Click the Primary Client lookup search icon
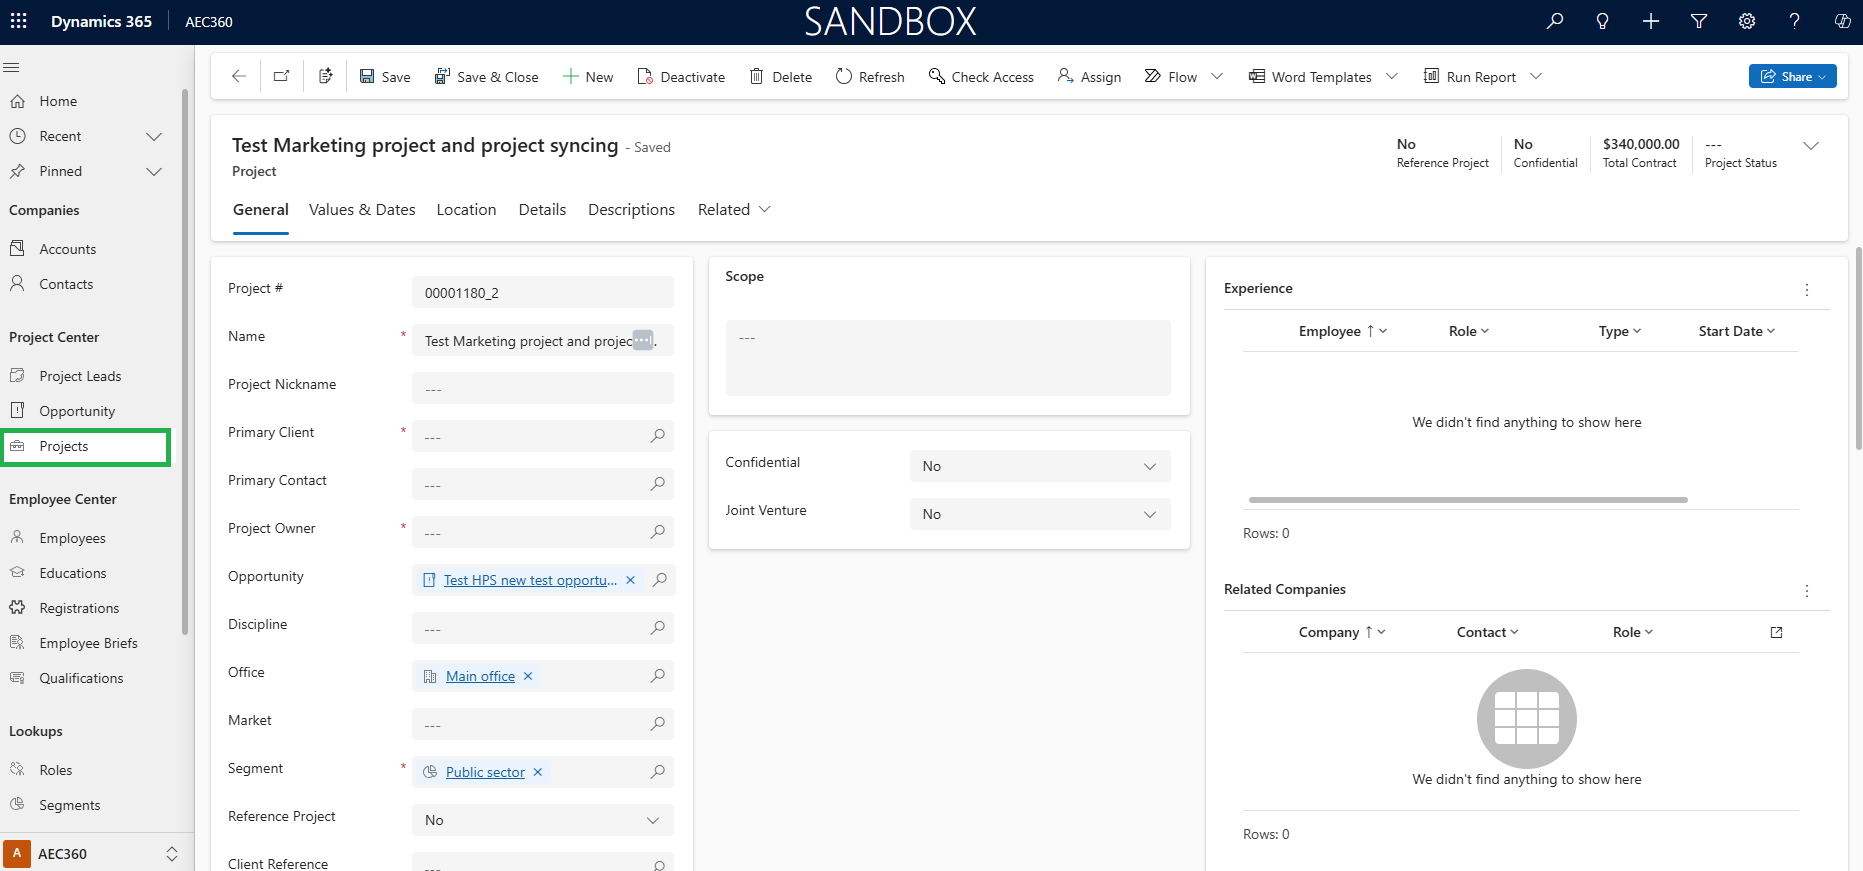This screenshot has width=1863, height=871. (x=658, y=436)
